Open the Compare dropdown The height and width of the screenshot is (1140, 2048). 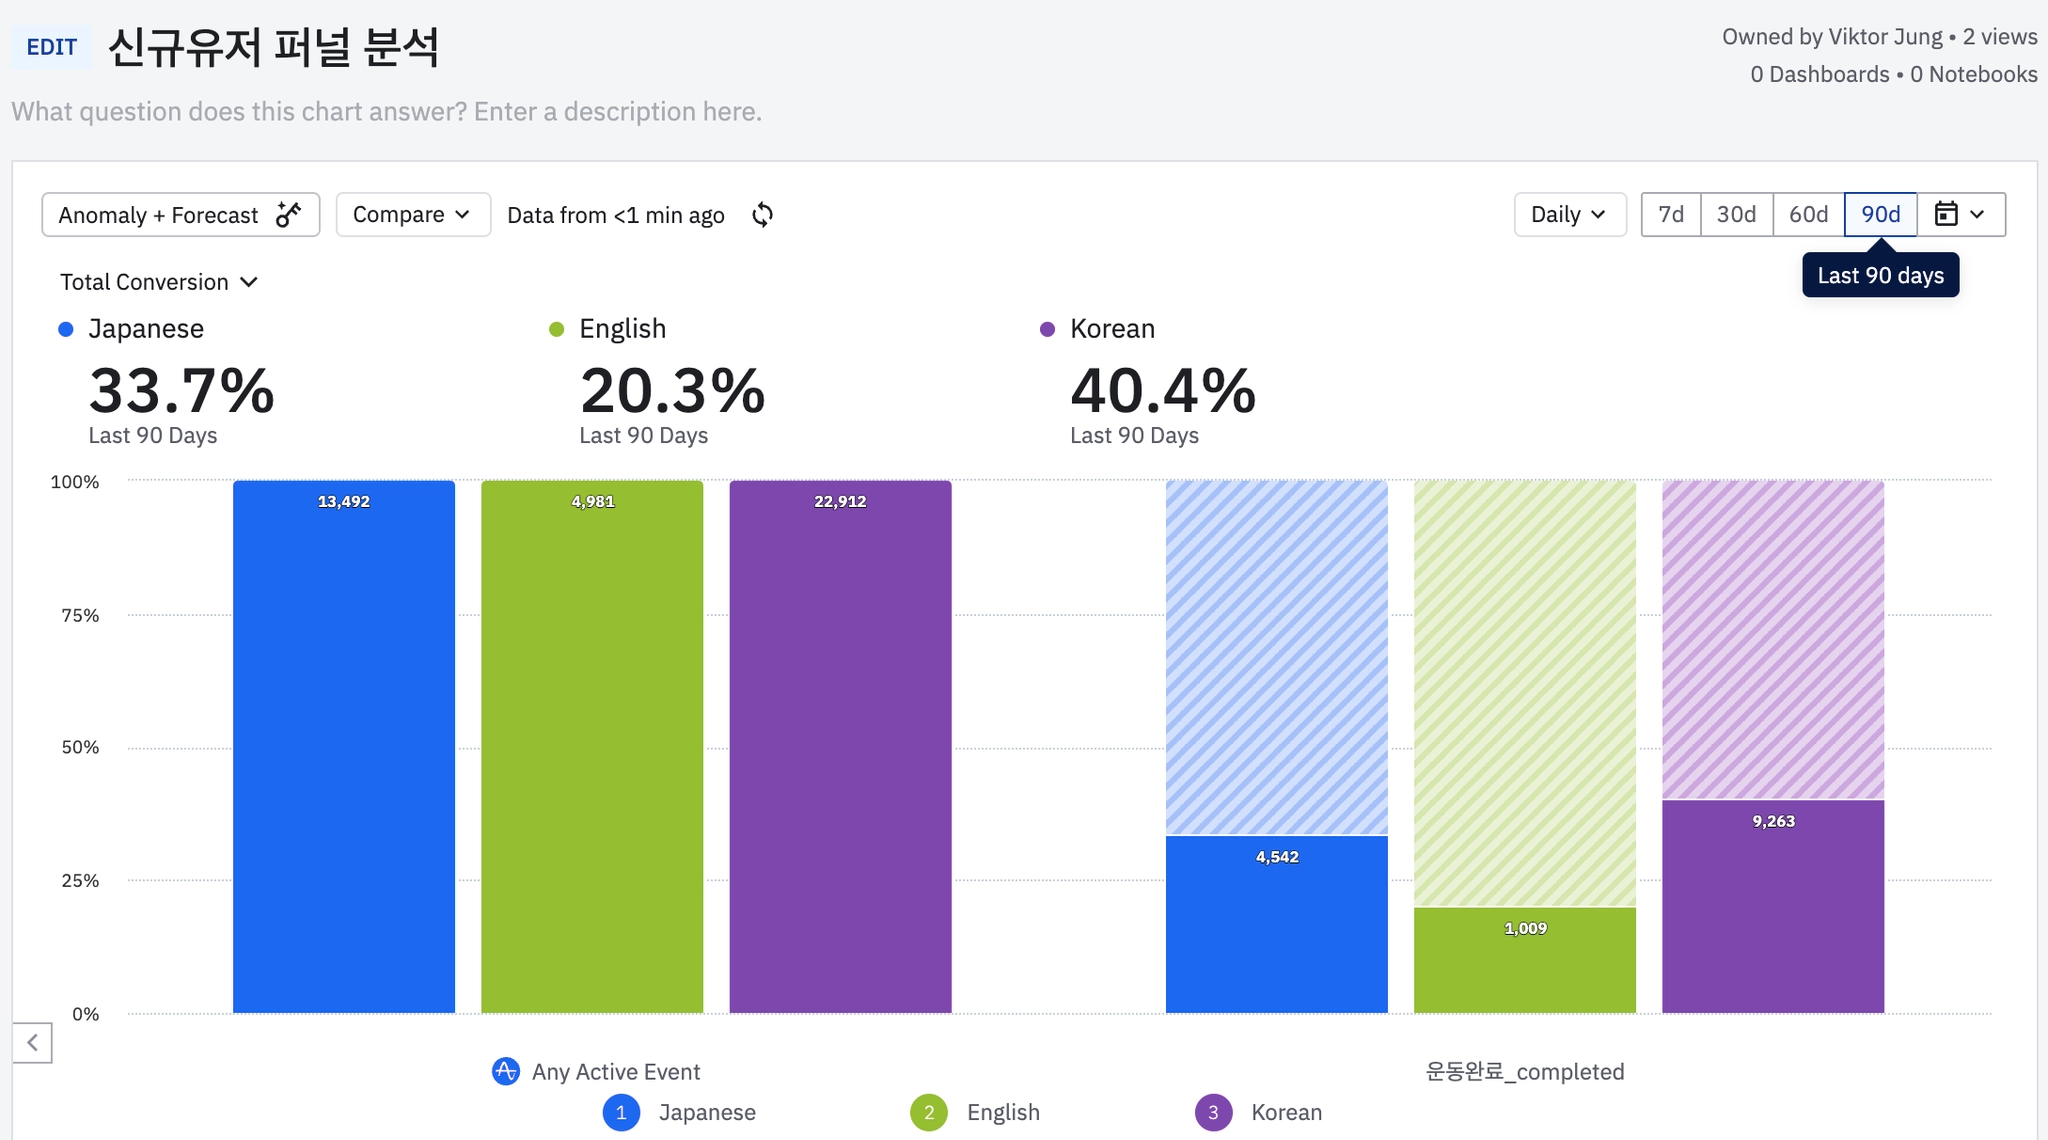412,214
